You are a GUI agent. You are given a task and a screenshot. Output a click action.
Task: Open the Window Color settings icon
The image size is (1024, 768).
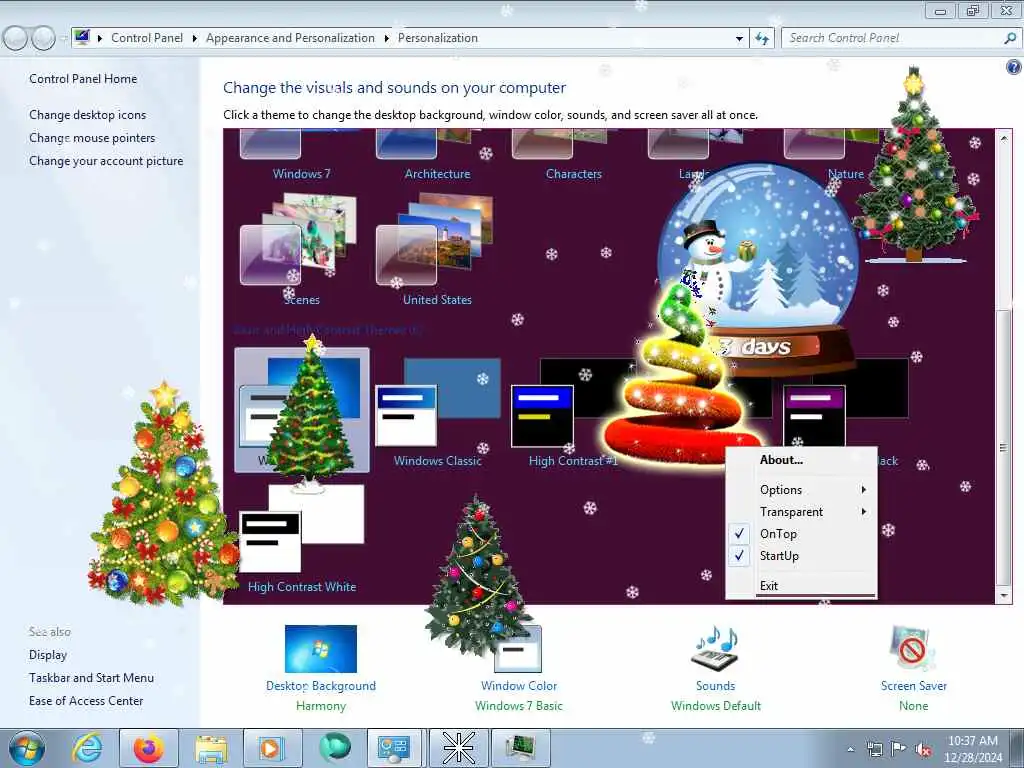[518, 649]
